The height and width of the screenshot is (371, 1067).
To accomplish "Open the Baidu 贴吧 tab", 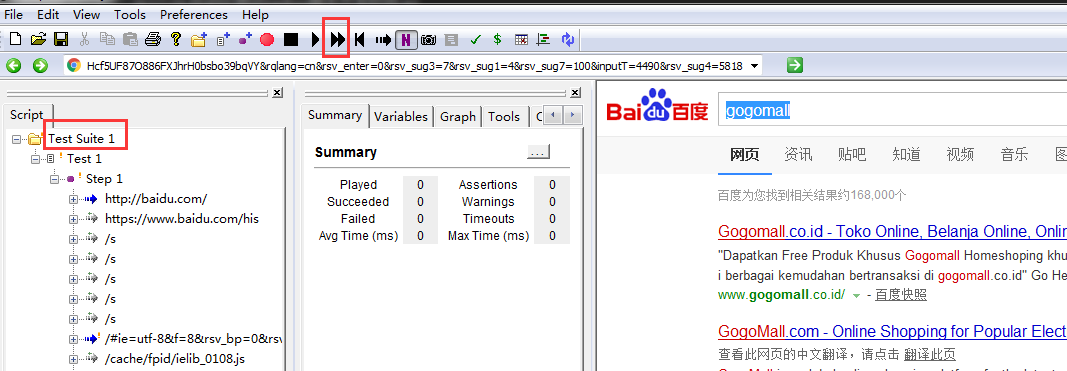I will pos(852,154).
